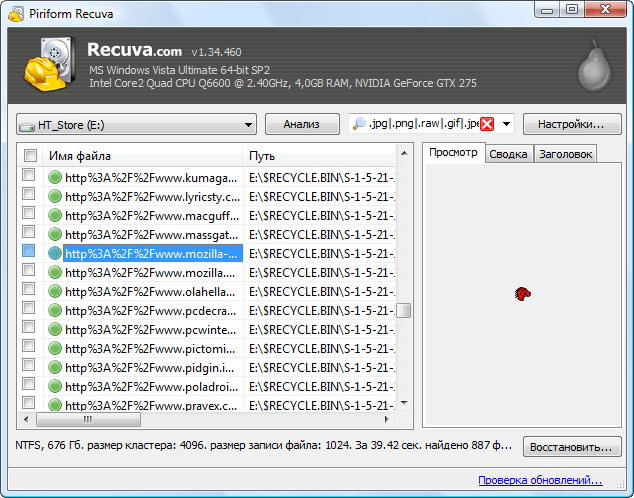Image resolution: width=634 pixels, height=498 pixels.
Task: Check the box for the poladroi file
Action: (29, 384)
